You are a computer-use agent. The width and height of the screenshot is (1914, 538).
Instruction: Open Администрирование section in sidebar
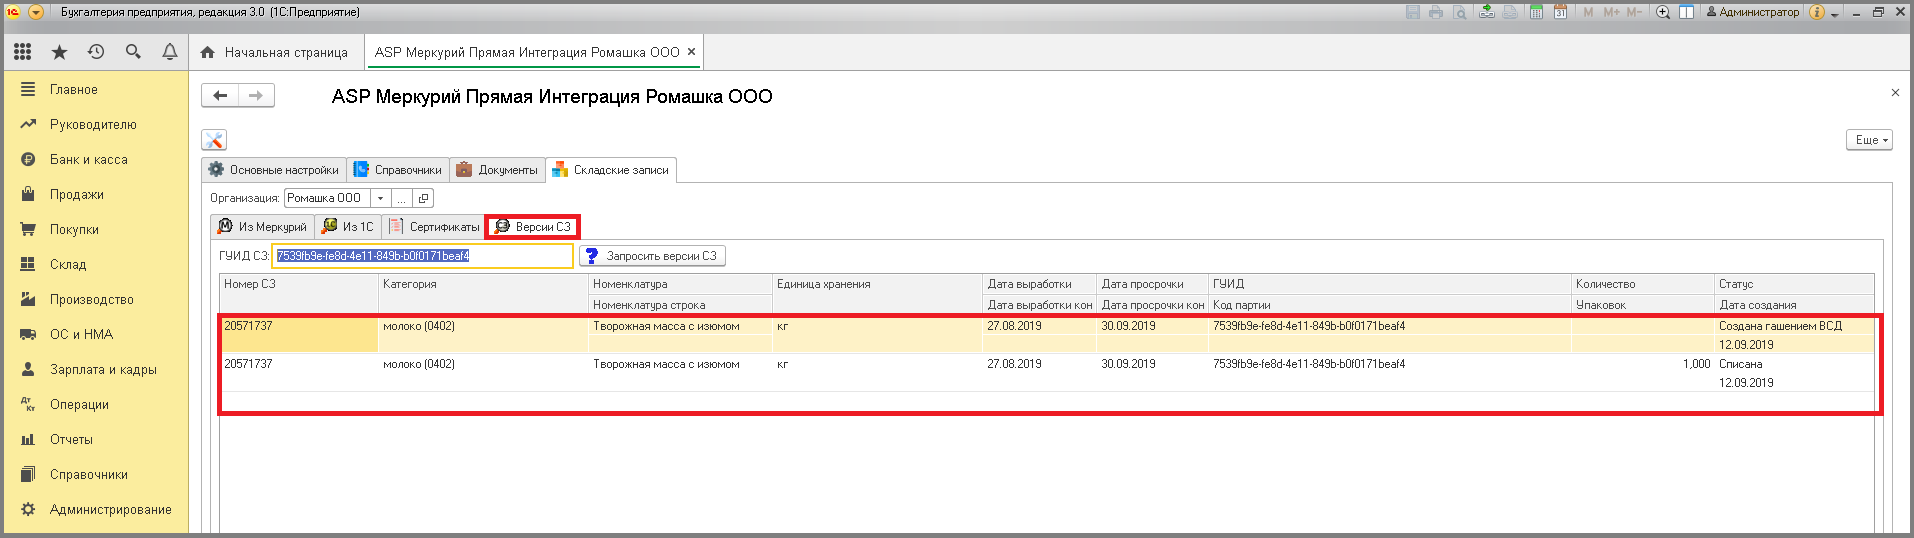[x=96, y=509]
